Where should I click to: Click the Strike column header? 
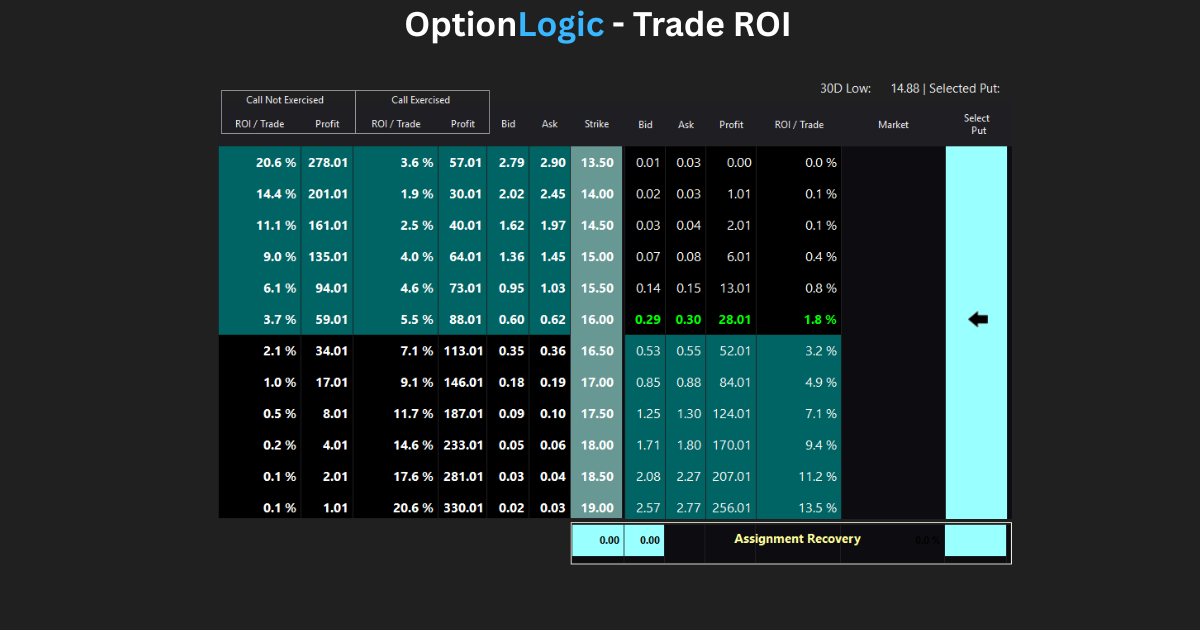point(597,124)
